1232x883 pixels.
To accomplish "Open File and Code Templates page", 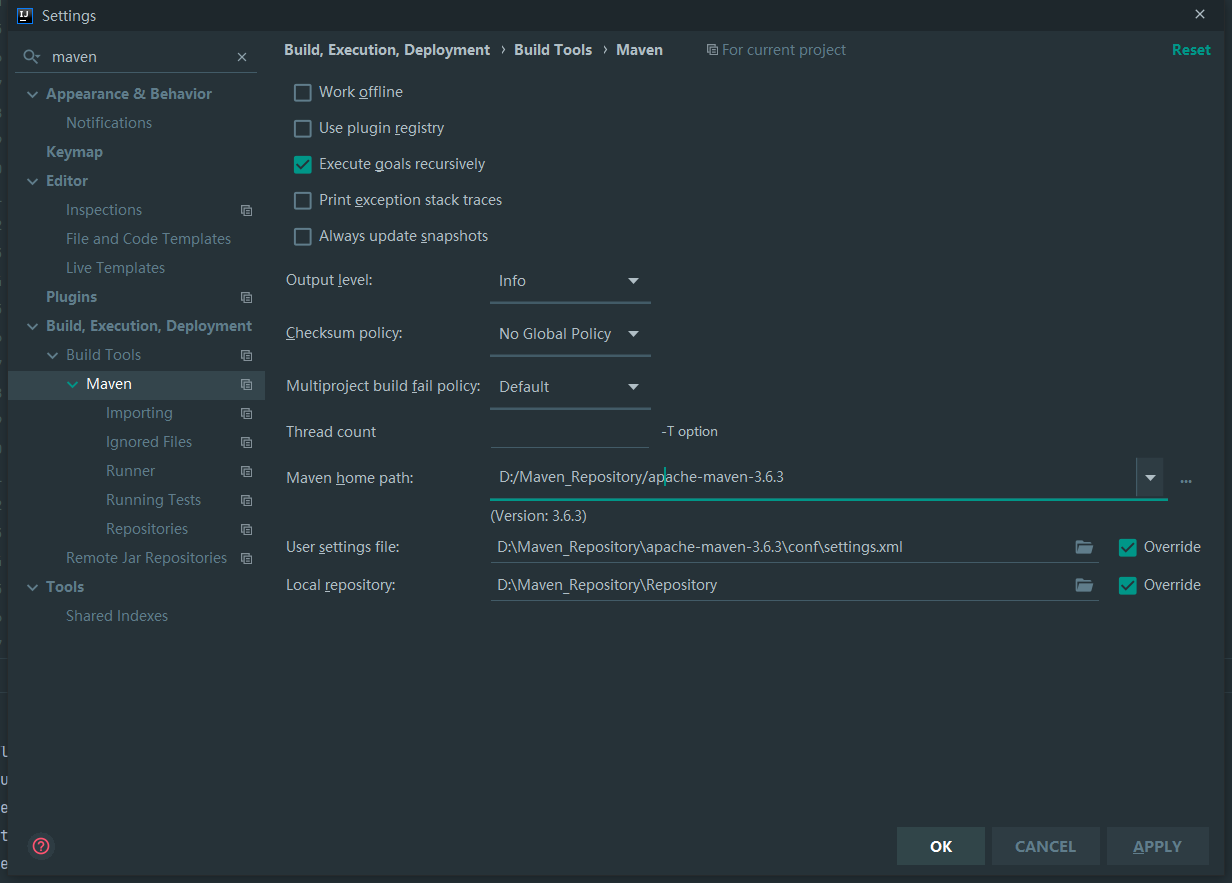I will (x=148, y=239).
